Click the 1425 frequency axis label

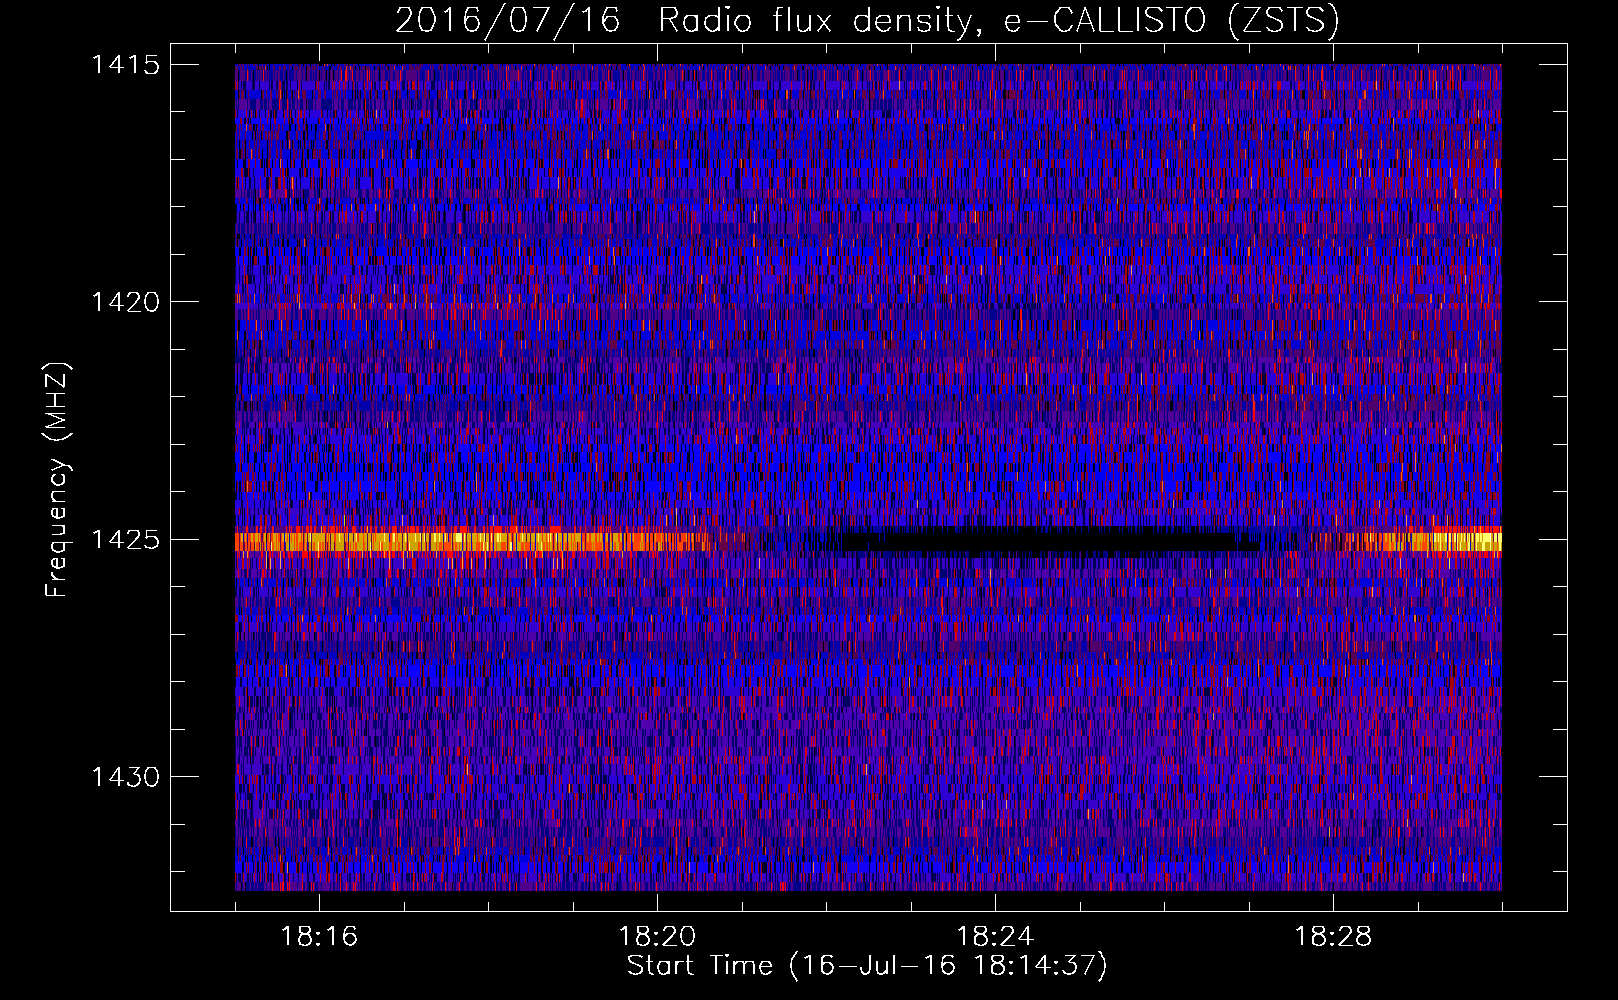[126, 540]
